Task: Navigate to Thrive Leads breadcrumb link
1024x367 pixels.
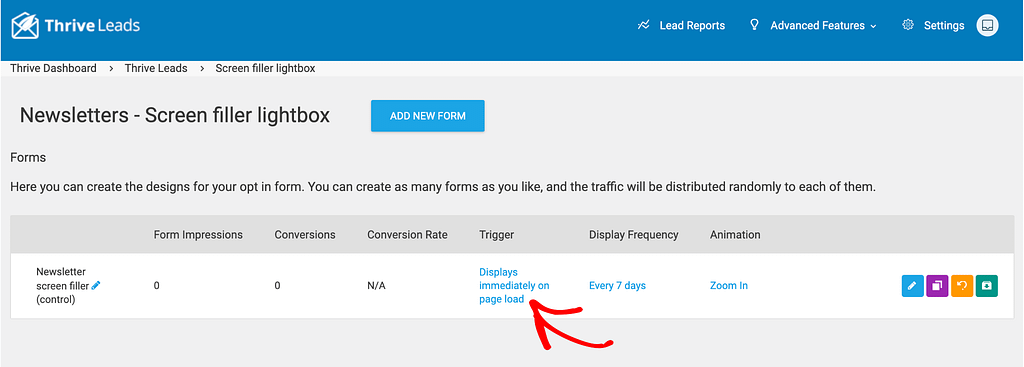Action: pyautogui.click(x=156, y=68)
